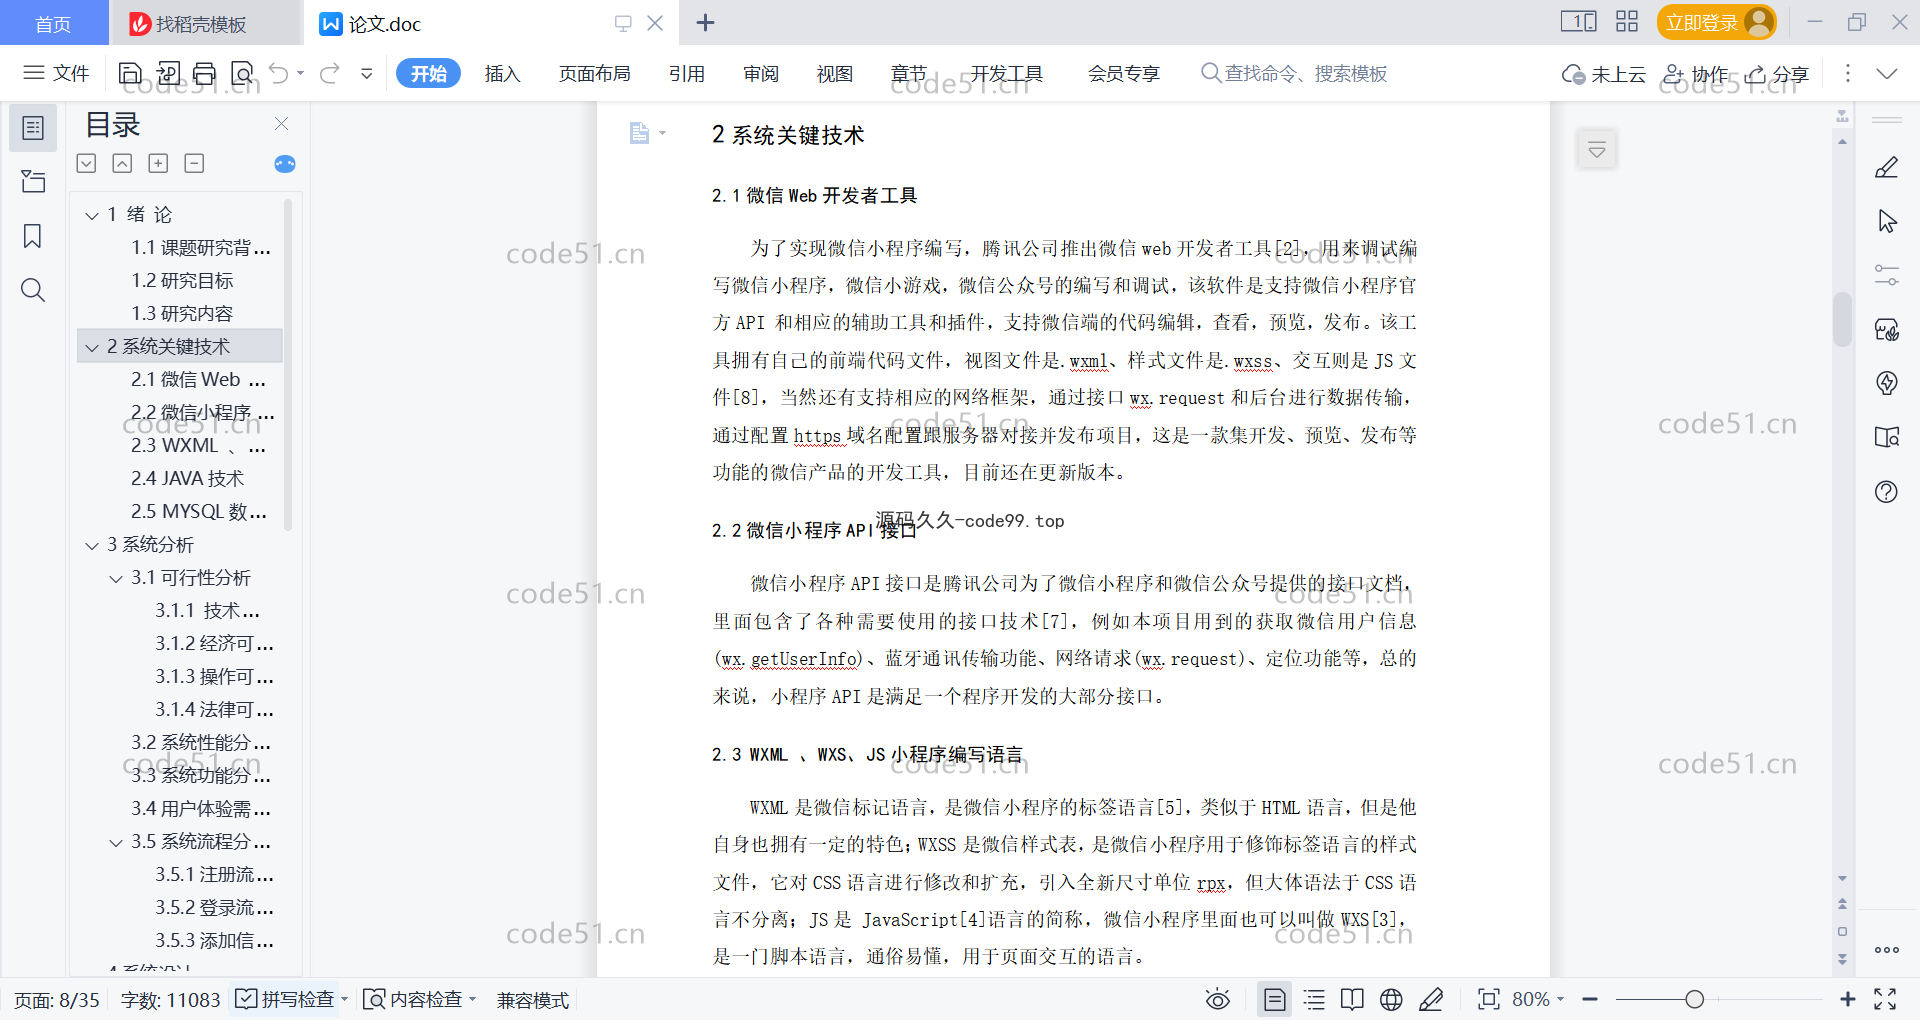Switch to the 引用 tab

687,73
